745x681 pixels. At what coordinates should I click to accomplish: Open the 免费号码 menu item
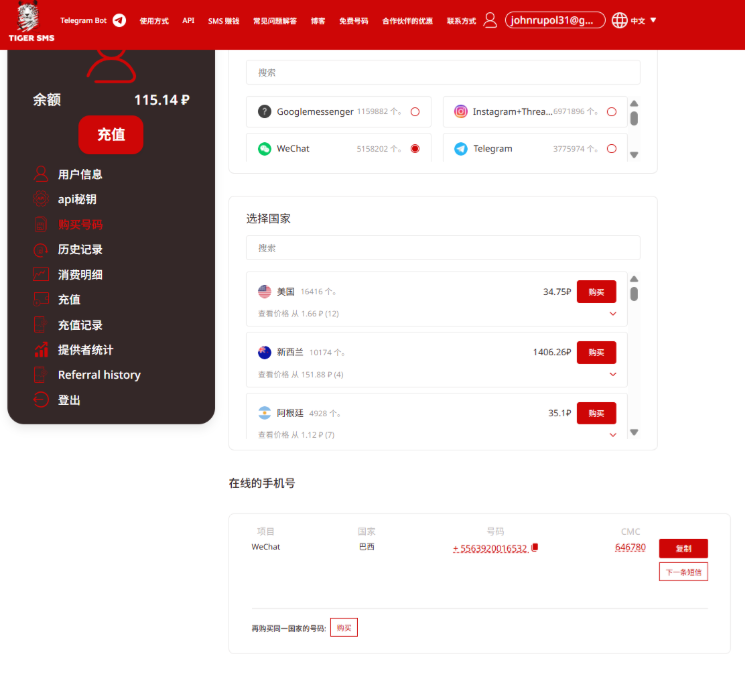coord(353,21)
